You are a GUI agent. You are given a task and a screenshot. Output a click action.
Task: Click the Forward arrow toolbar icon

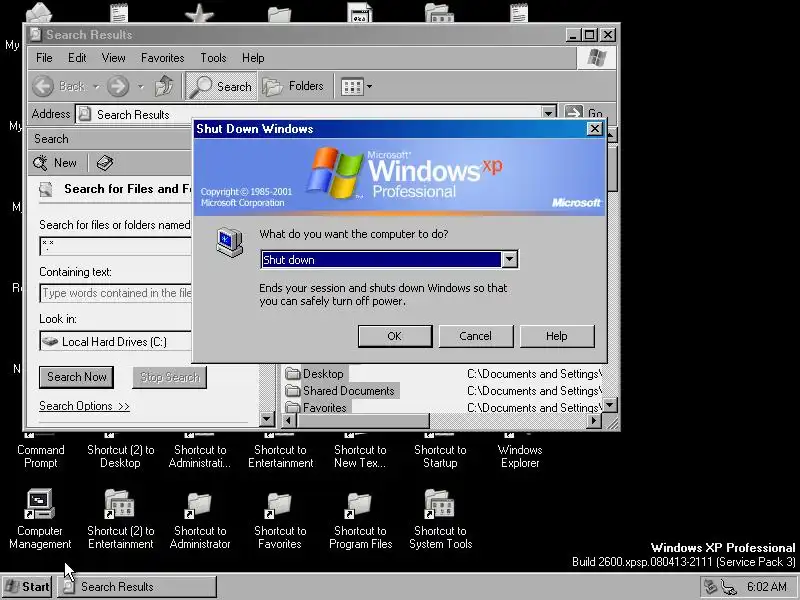(118, 86)
